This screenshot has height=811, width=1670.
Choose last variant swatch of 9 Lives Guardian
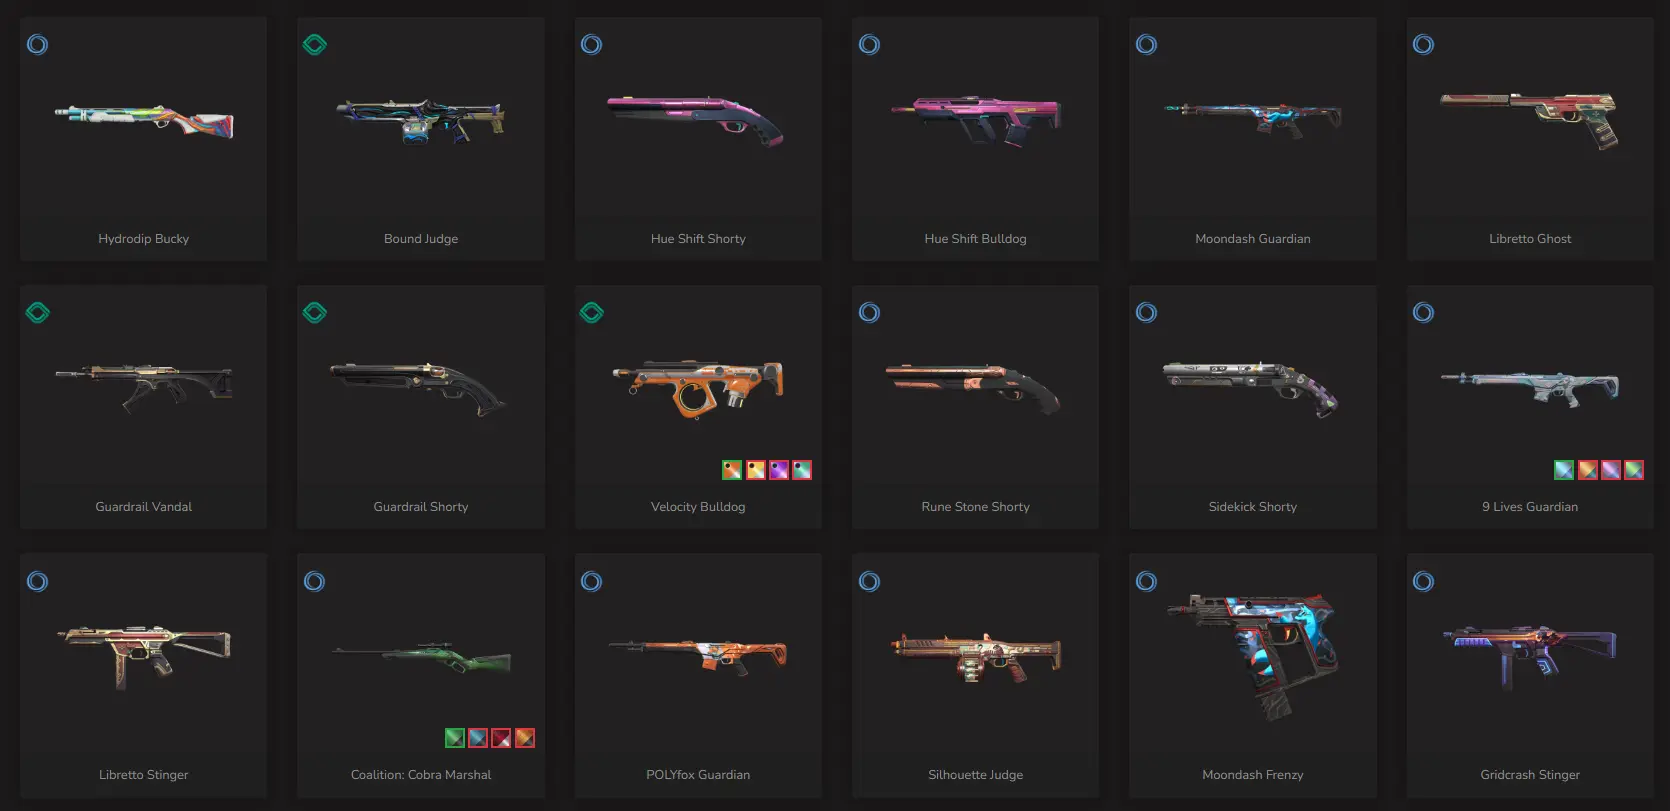1634,470
